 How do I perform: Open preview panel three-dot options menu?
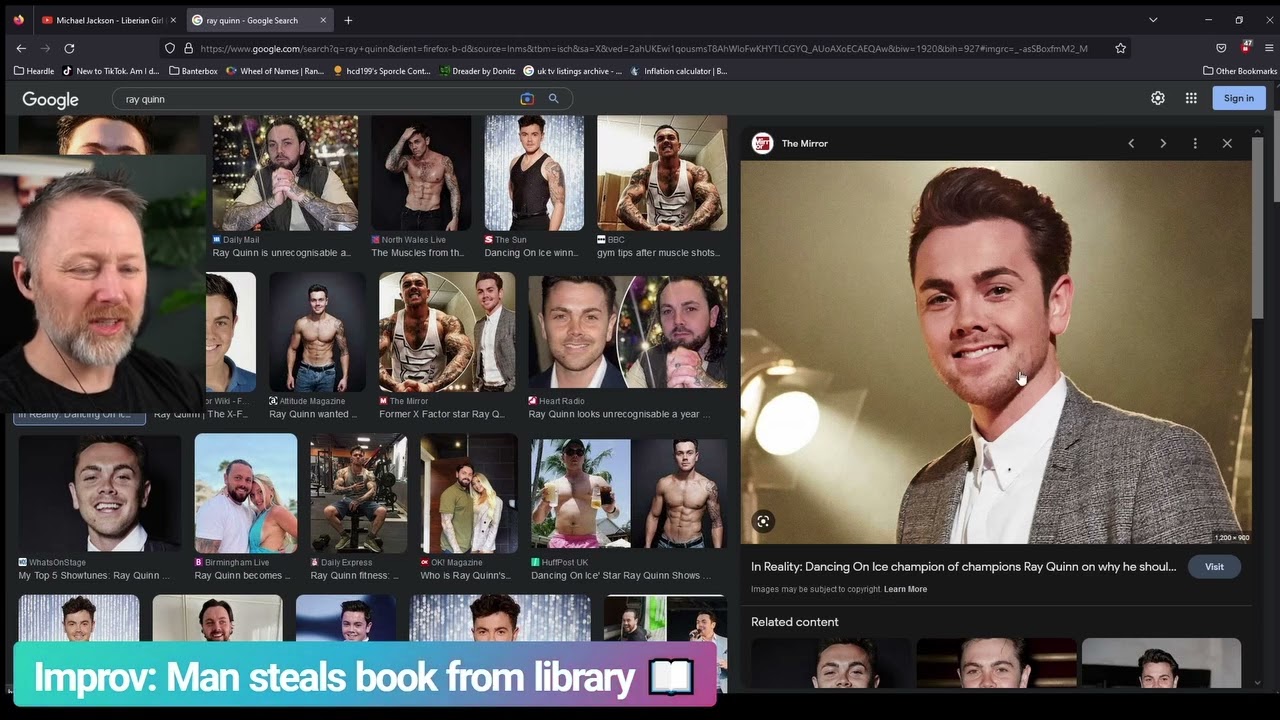pos(1195,143)
